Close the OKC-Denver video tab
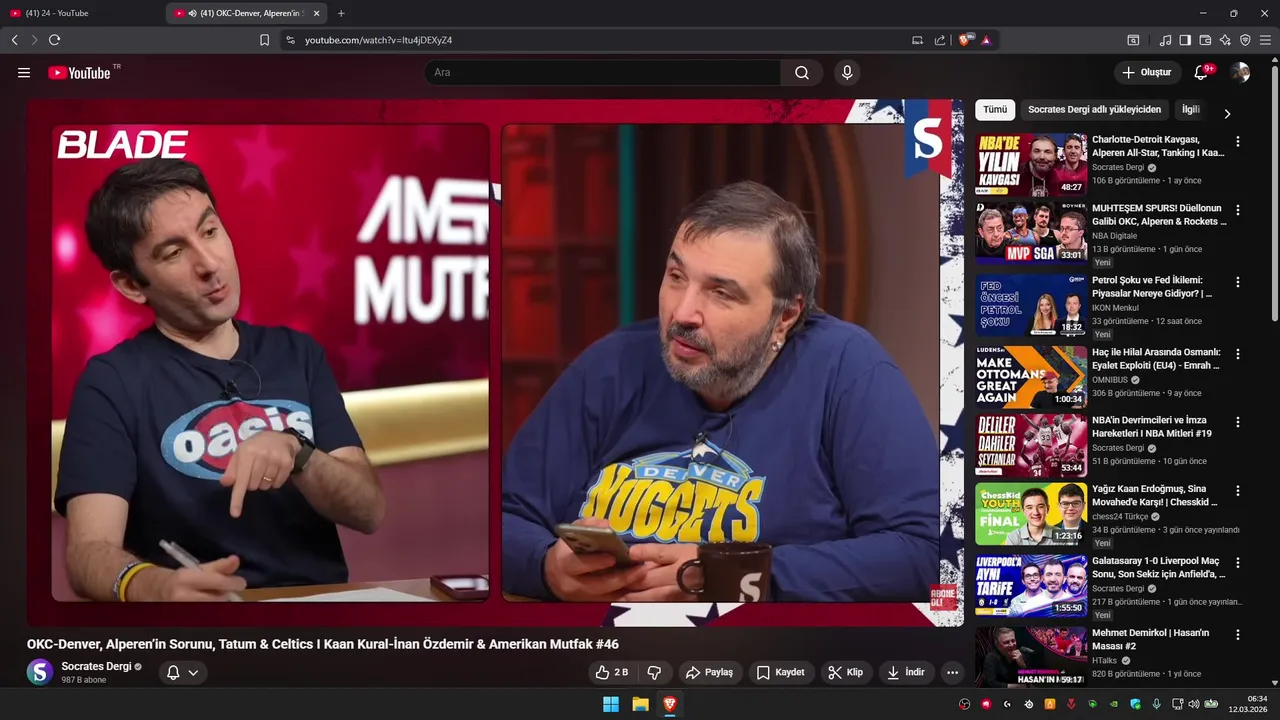1280x720 pixels. point(317,13)
